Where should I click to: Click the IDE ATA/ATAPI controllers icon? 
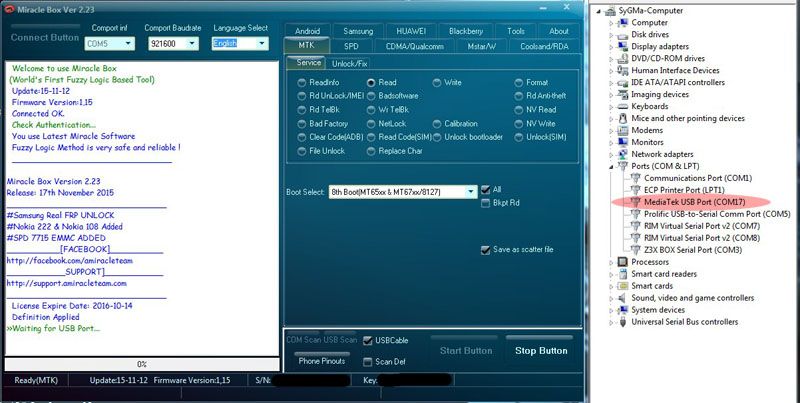pyautogui.click(x=622, y=82)
